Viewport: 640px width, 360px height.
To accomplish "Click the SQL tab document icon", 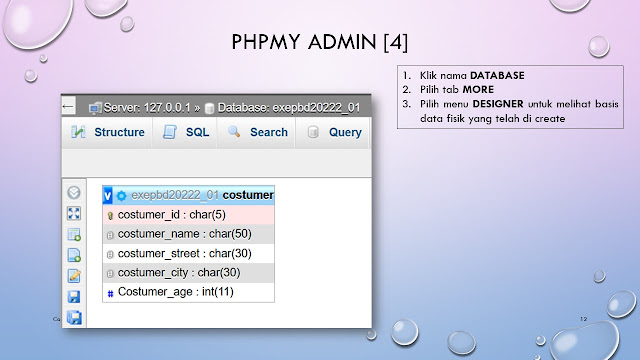I will (x=170, y=132).
